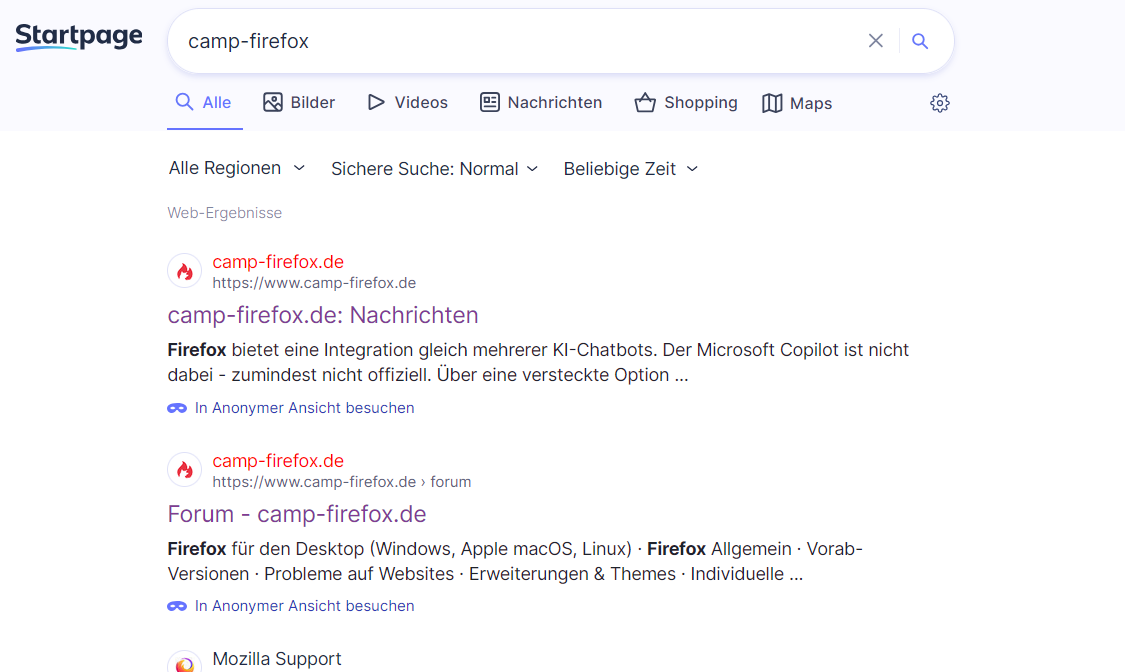The width and height of the screenshot is (1125, 672).
Task: Switch to the Bilder tab
Action: pyautogui.click(x=299, y=103)
